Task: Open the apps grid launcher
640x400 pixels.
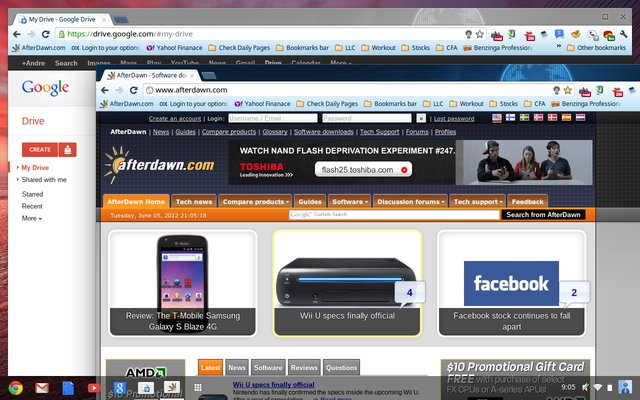Action: (x=198, y=387)
